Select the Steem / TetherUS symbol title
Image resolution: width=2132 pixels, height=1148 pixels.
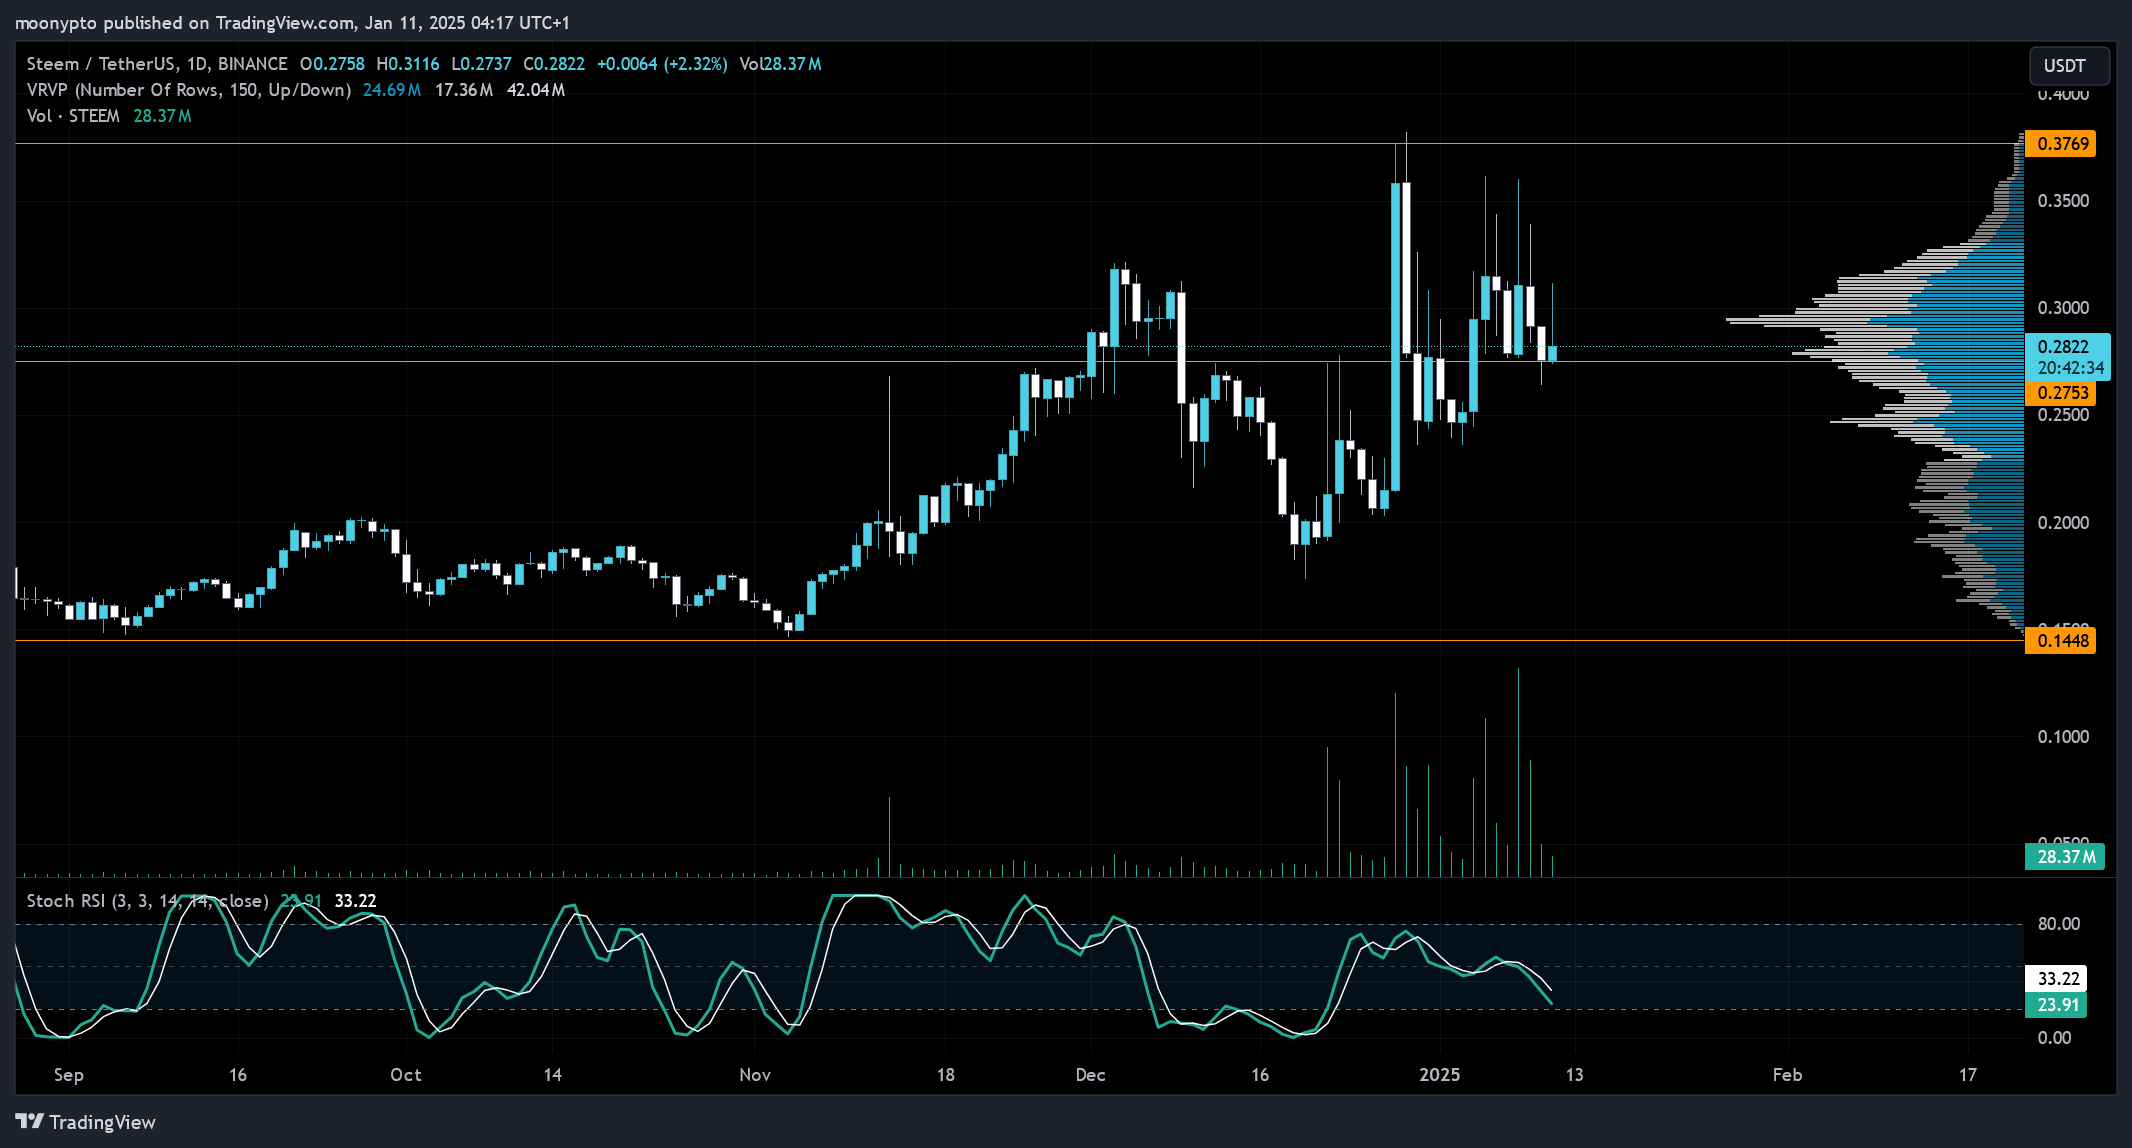157,64
